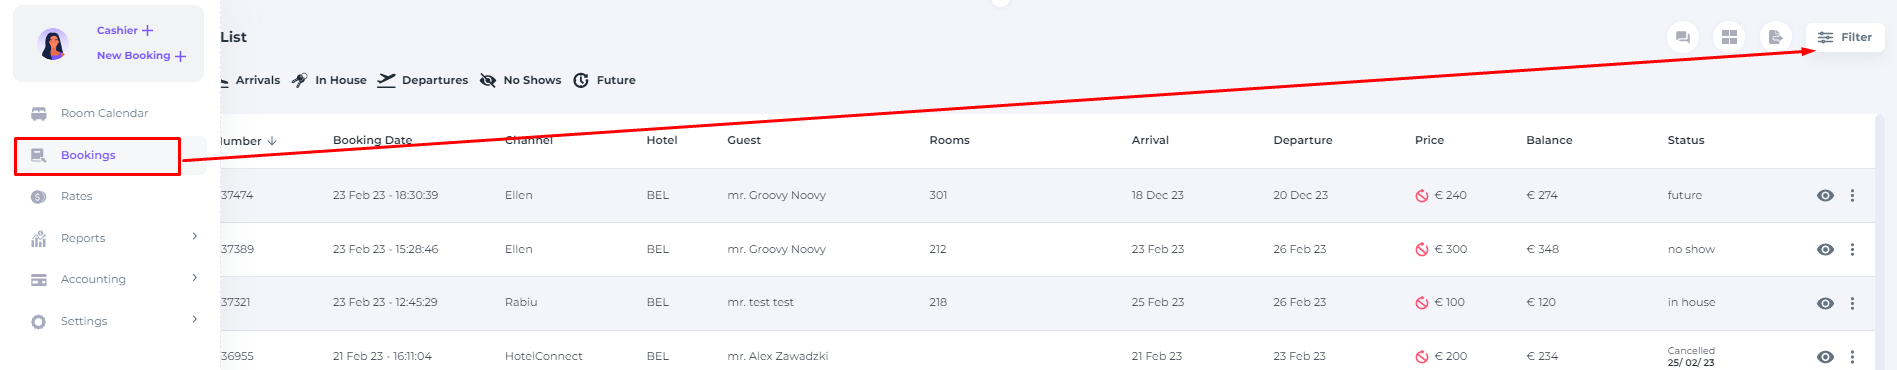Open more options for cancelled booking
Image resolution: width=1897 pixels, height=370 pixels.
click(x=1852, y=357)
